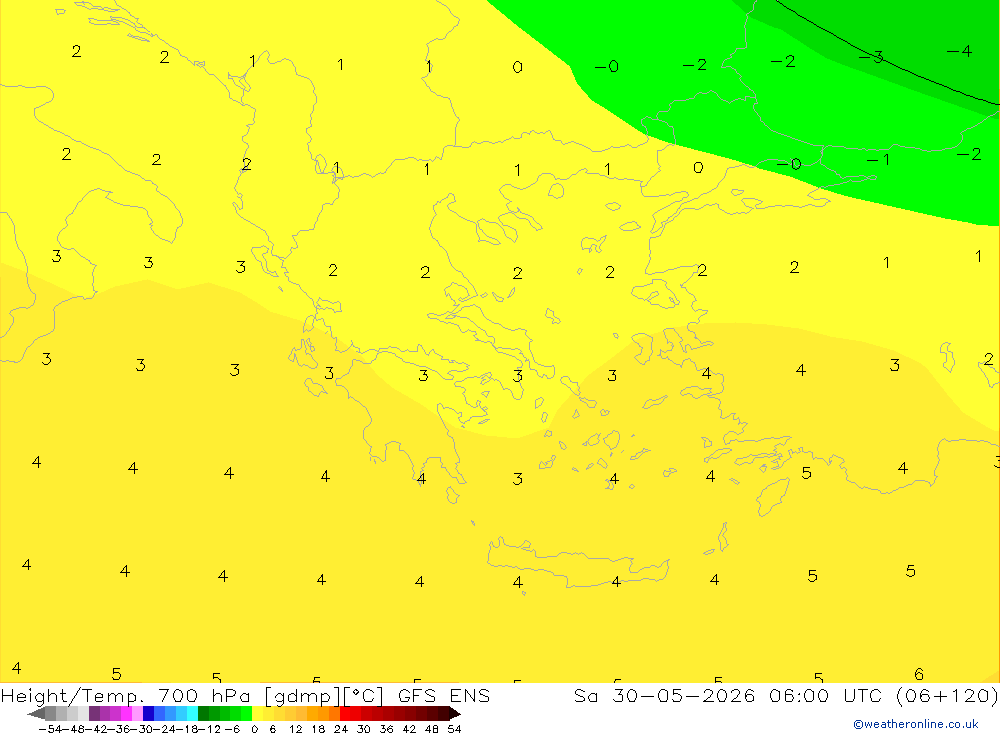Click the dark right arrow of the color scale
Screen dimensions: 1000x733
(455, 713)
